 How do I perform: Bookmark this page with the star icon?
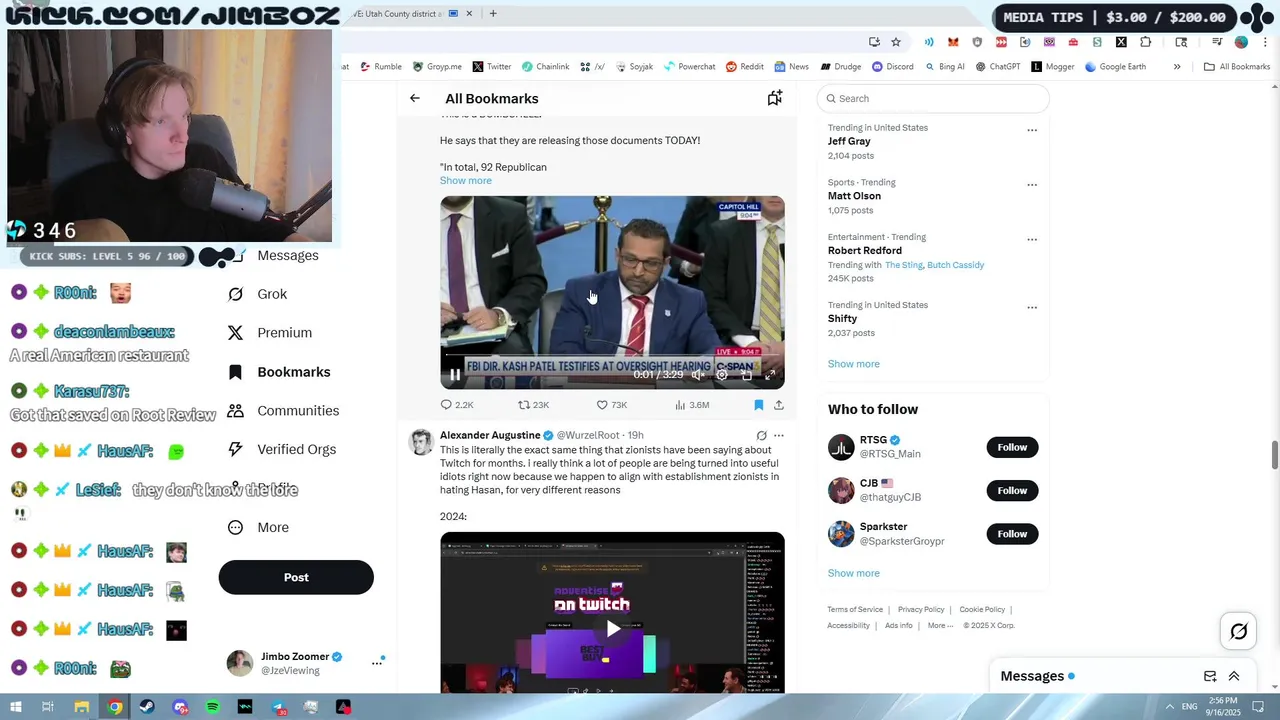(x=896, y=42)
